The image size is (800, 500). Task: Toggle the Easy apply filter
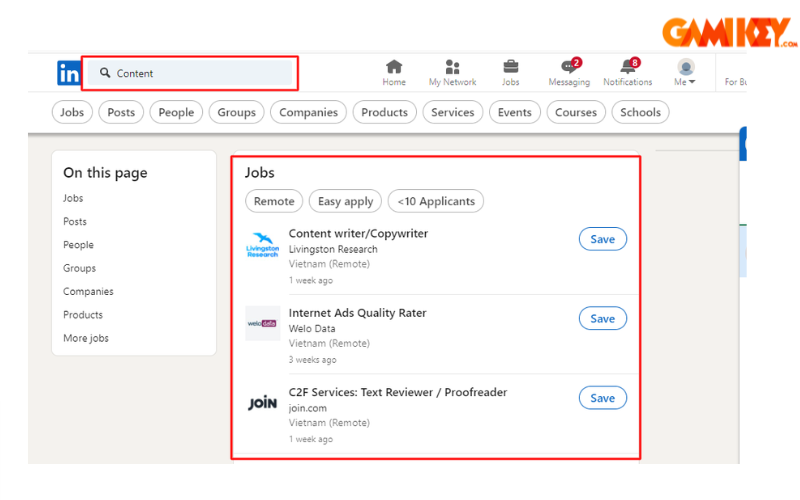345,201
